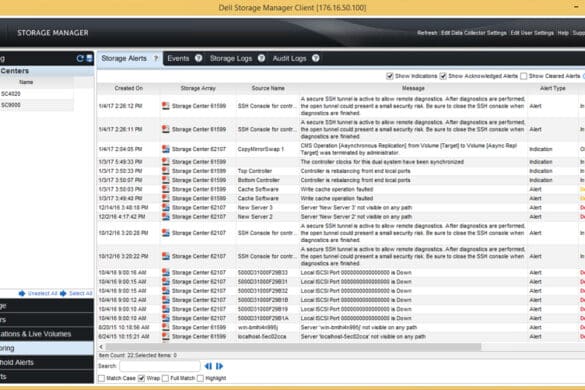
Task: Toggle Show Acknowledged Alerts checkbox
Action: tap(443, 76)
